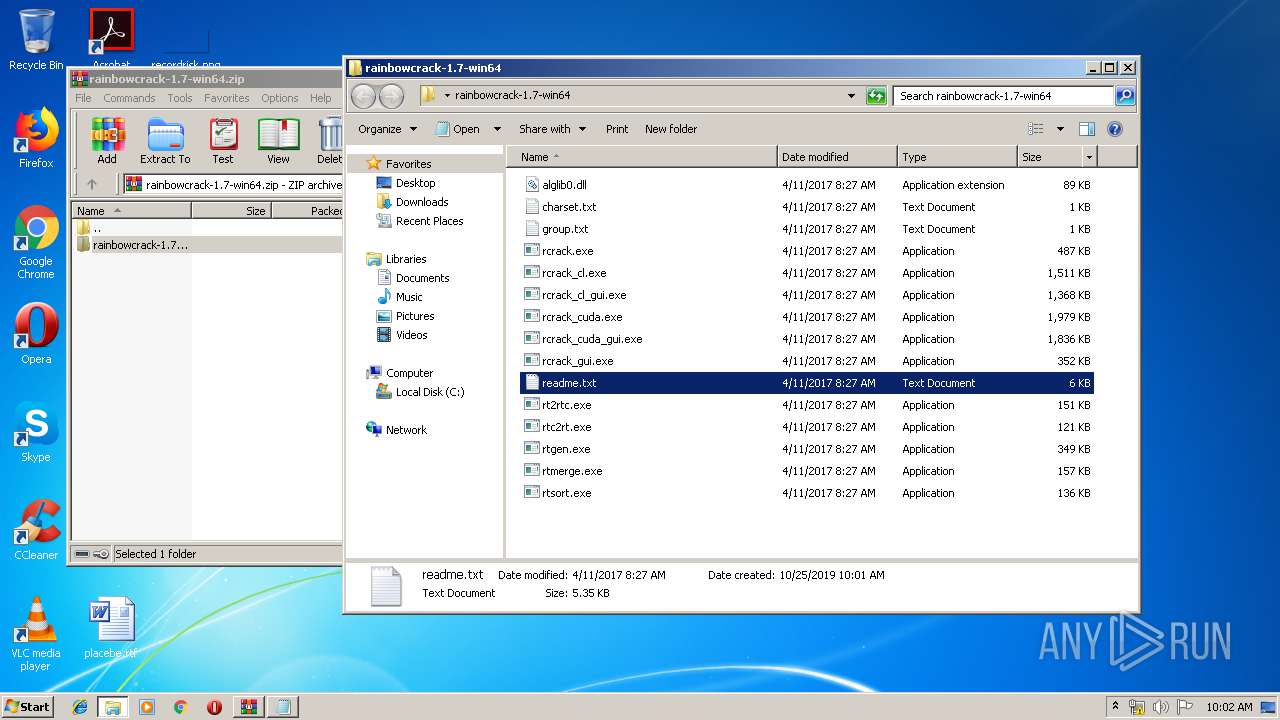
Task: Open Size column filter dropdown
Action: pyautogui.click(x=1089, y=157)
